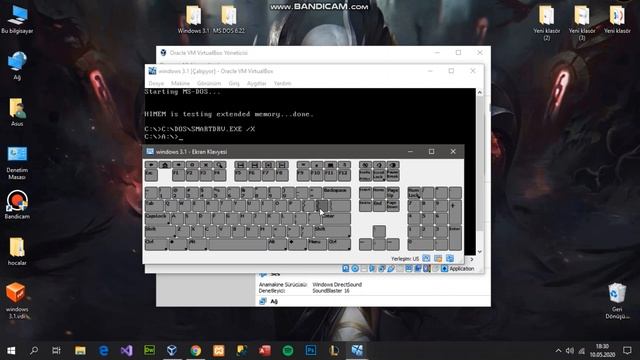The image size is (640, 360).
Task: Click VM window horizontal scrollbar right arrow
Action: [x=471, y=259]
